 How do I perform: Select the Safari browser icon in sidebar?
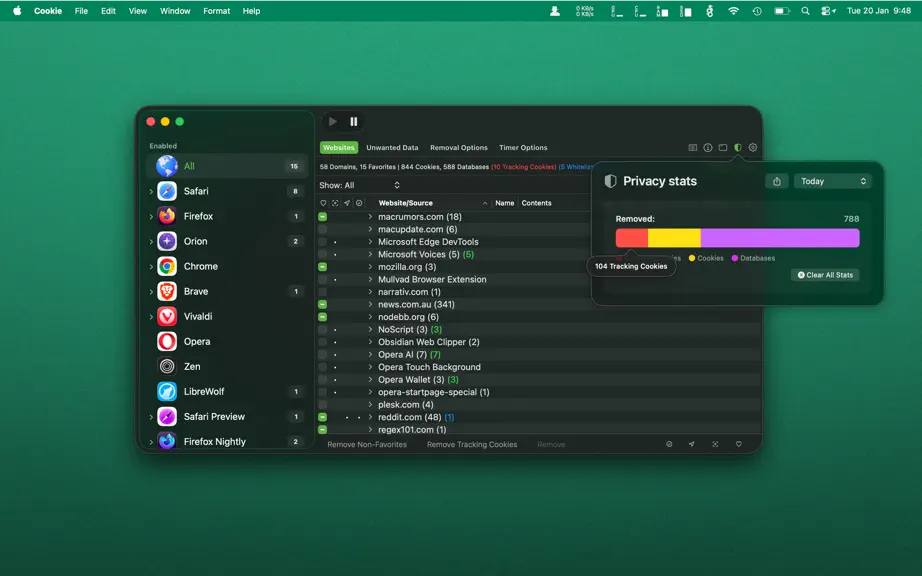click(x=167, y=191)
